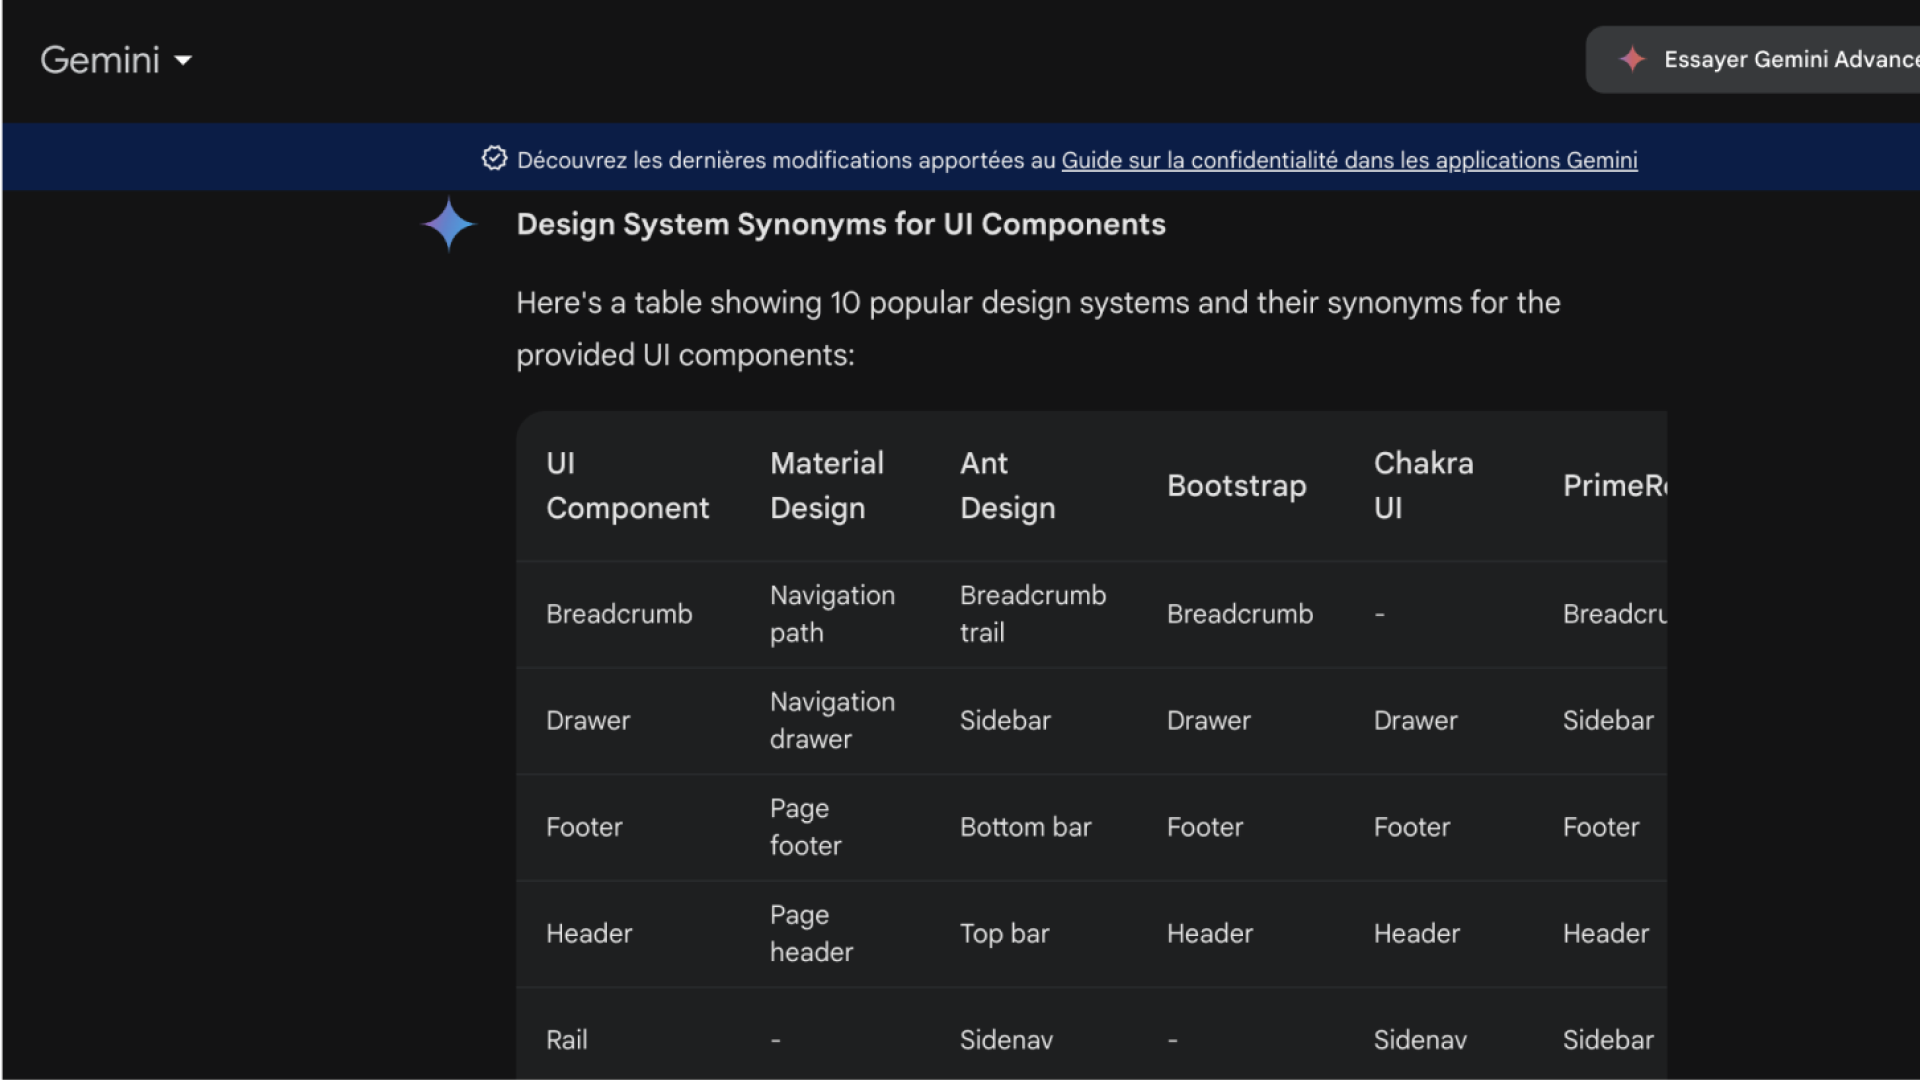Click 'Sidebar' in the Ant Design Drawer row
Image resolution: width=1920 pixels, height=1080 pixels.
click(1005, 720)
